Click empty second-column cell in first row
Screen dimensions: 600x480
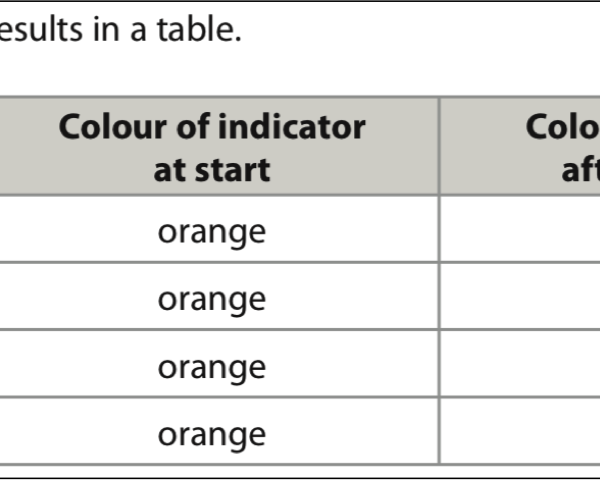(520, 229)
